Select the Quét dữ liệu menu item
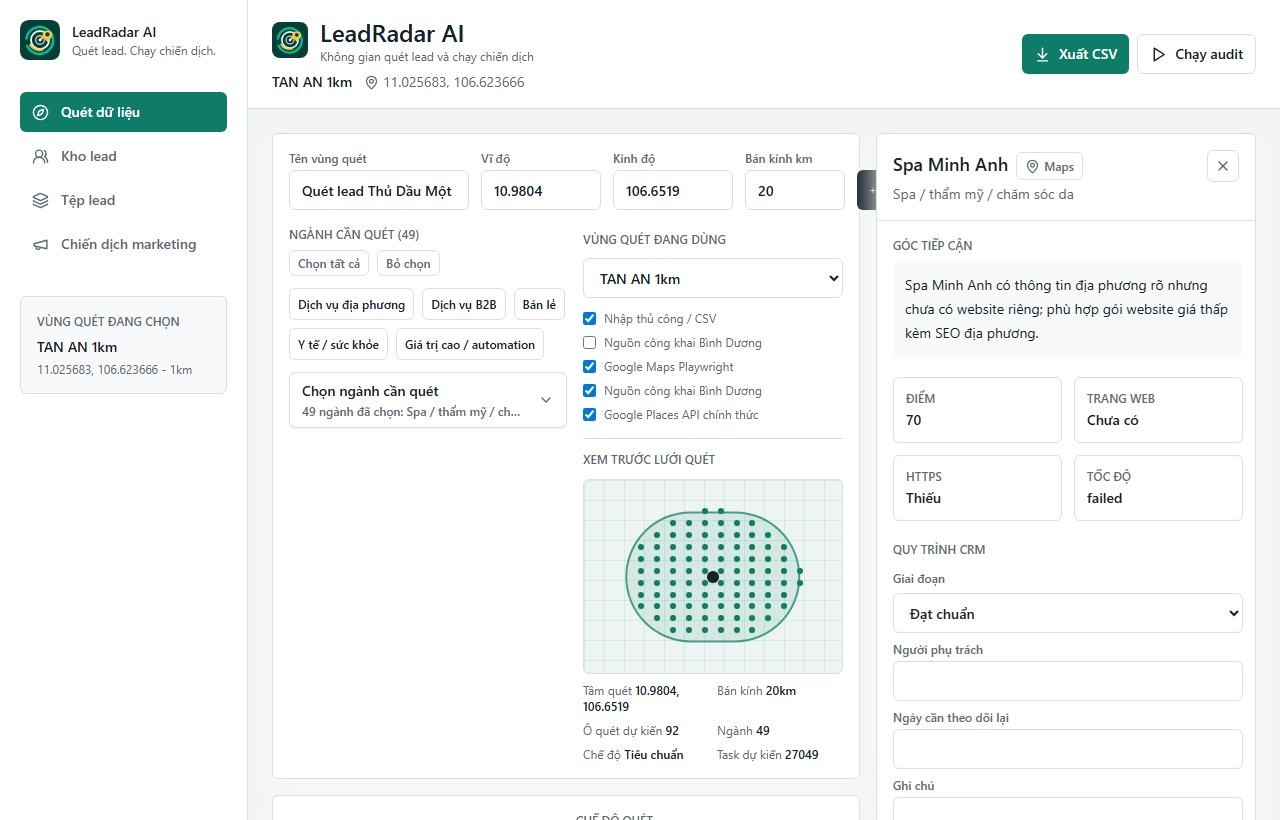The height and width of the screenshot is (820, 1280). pos(123,112)
